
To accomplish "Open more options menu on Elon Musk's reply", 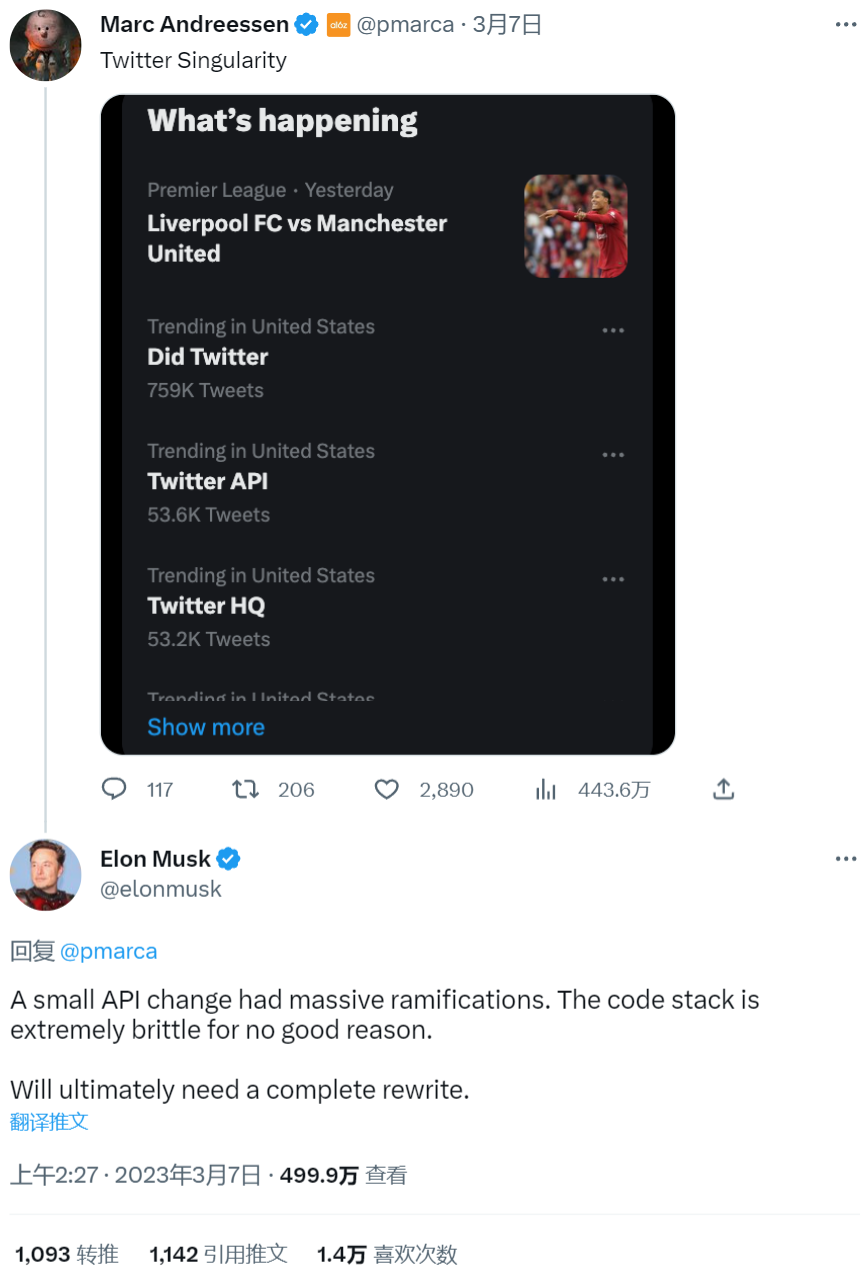I will coord(846,858).
